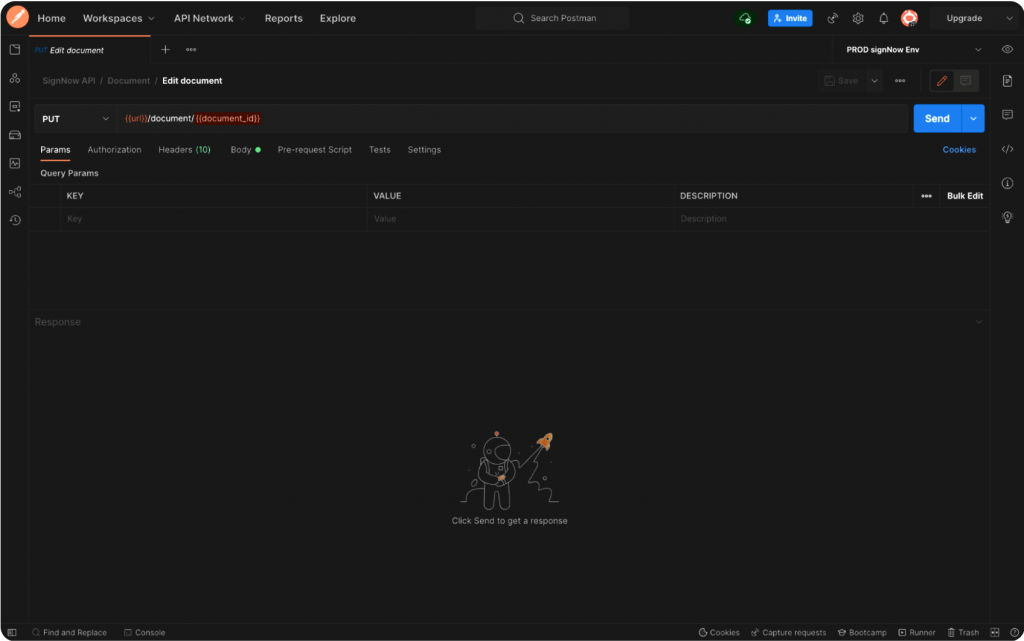Switch to edit mode pencil toggle

(x=941, y=81)
